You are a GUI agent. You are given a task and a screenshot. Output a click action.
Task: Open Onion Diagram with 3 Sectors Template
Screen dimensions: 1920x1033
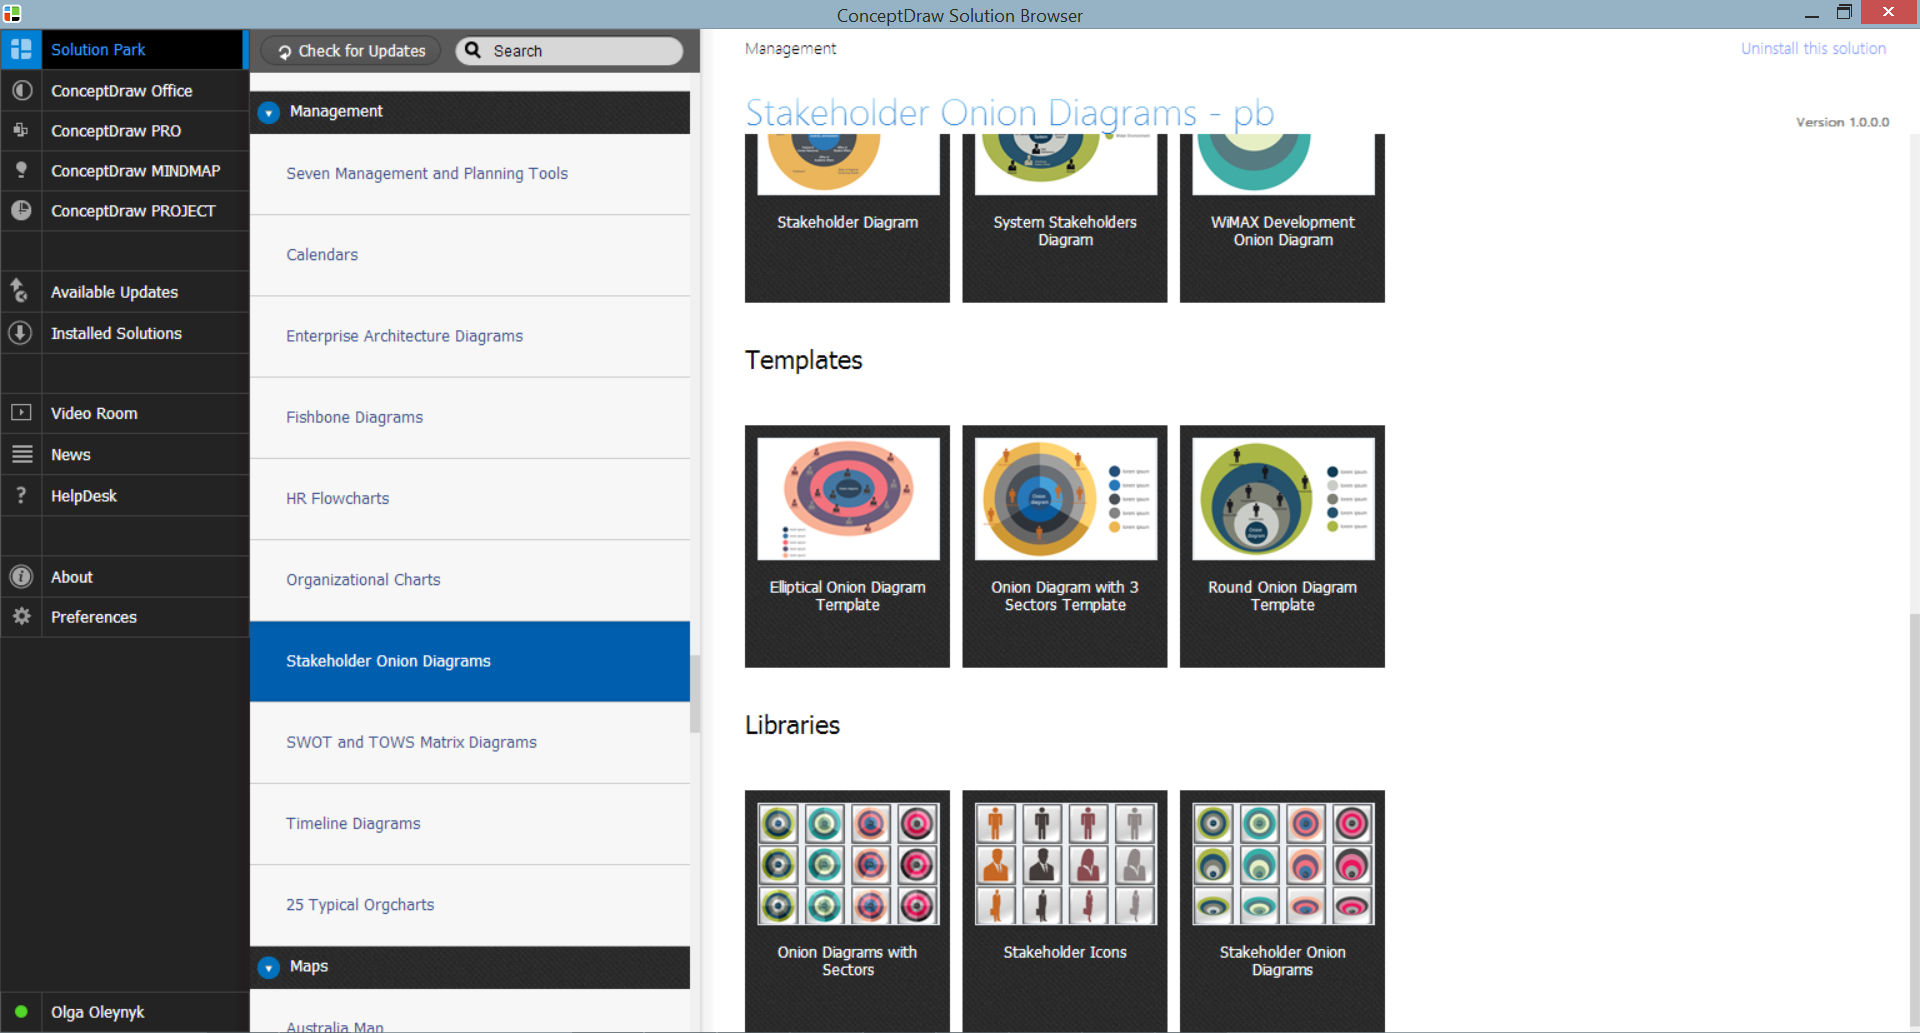click(x=1065, y=546)
